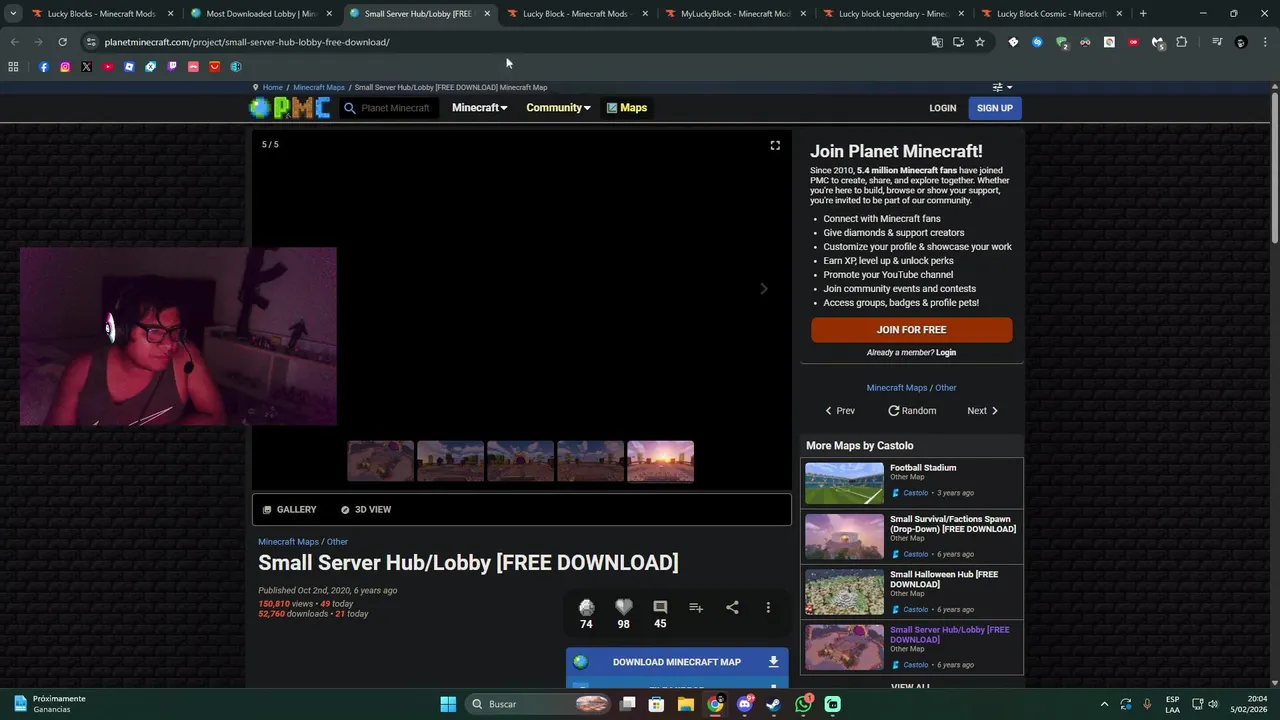Open the YouTube bookmark
1280x720 pixels.
click(x=108, y=67)
